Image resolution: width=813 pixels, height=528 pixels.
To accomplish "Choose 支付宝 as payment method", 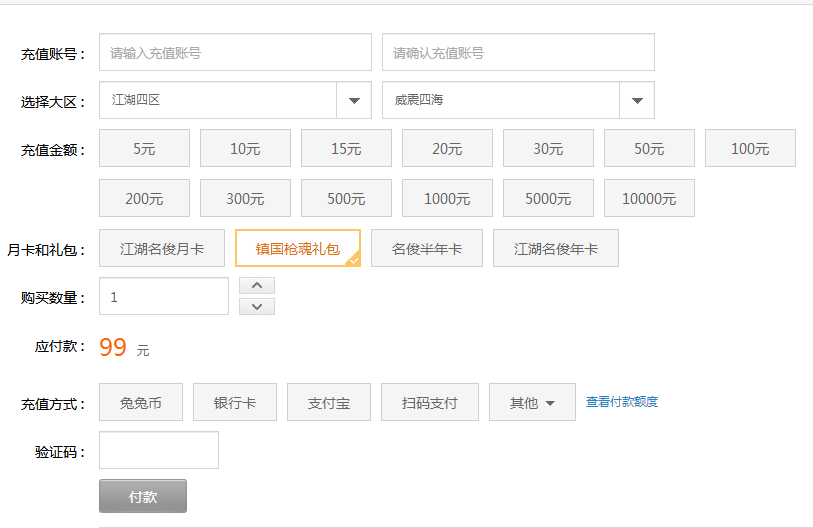I will (x=329, y=402).
